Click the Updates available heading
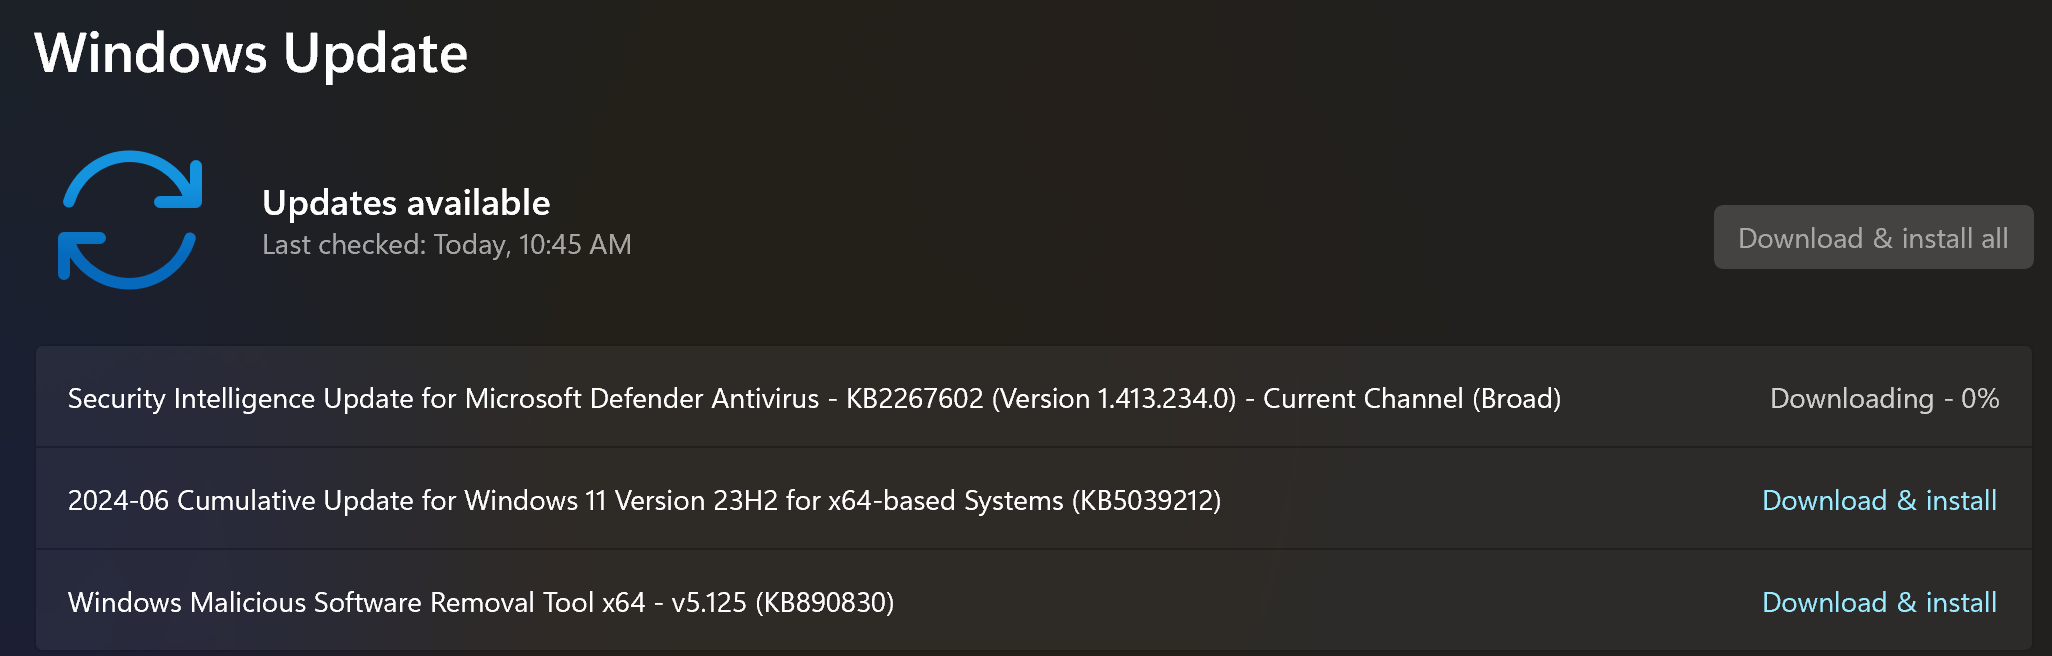The width and height of the screenshot is (2052, 656). pos(406,203)
